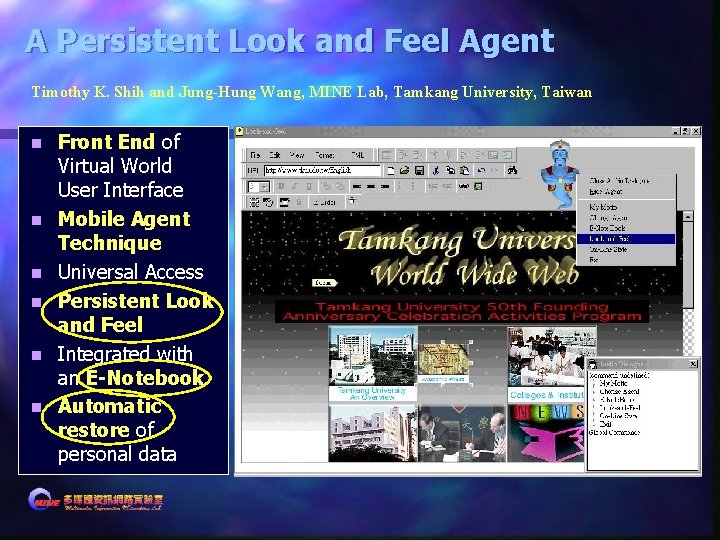Image resolution: width=720 pixels, height=540 pixels.
Task: Click the Save floppy disk icon
Action: (419, 170)
